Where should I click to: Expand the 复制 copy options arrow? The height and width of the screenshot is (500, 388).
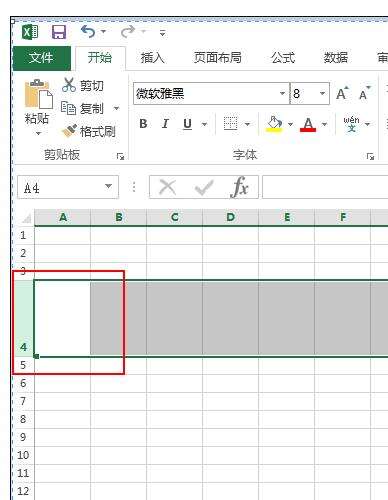pyautogui.click(x=116, y=109)
